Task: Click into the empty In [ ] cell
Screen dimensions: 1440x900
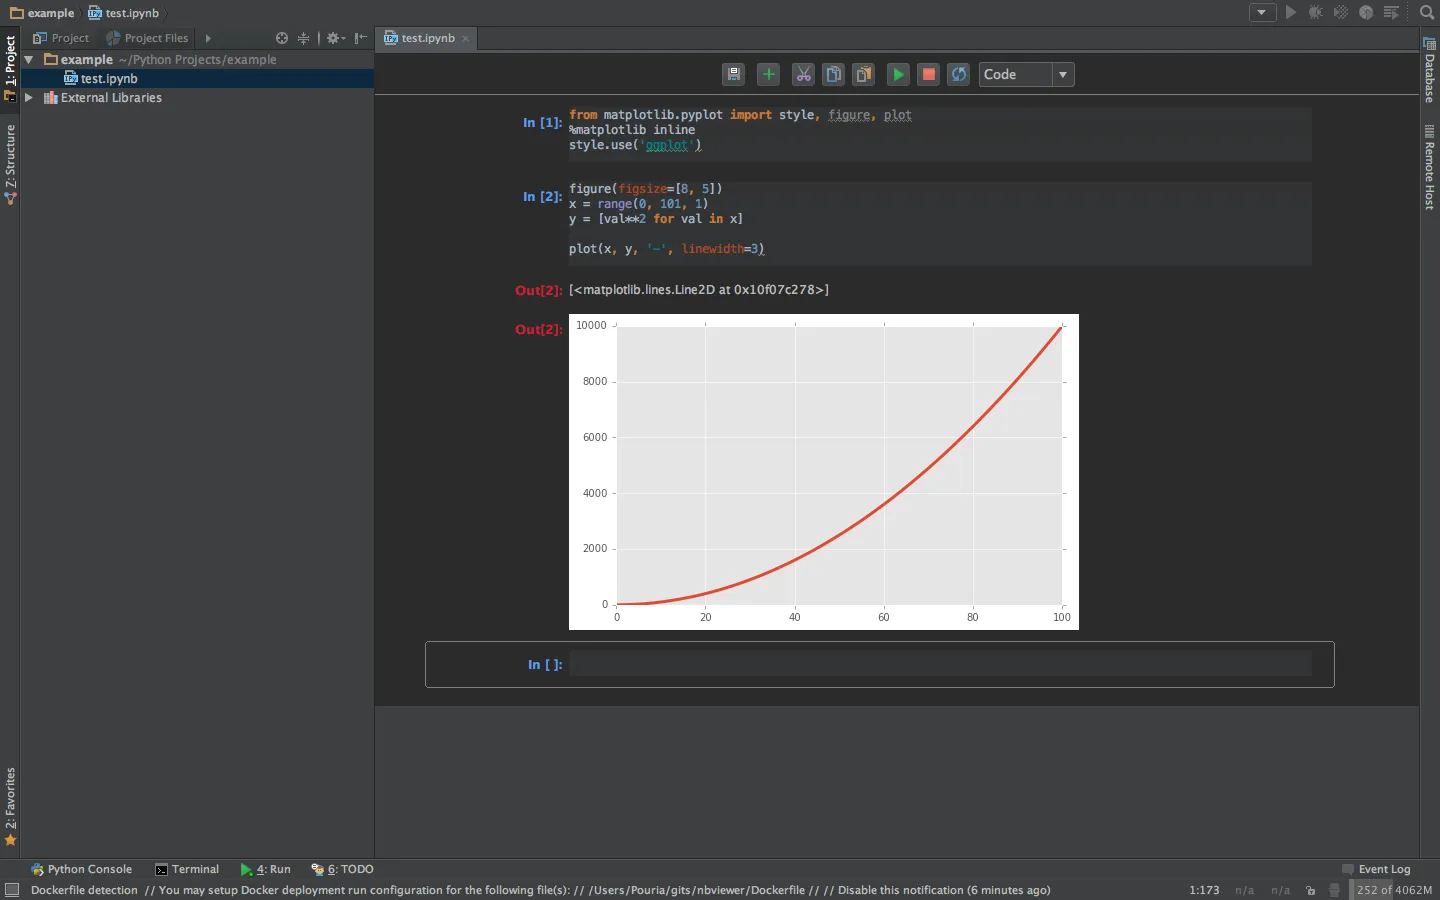Action: (x=940, y=663)
